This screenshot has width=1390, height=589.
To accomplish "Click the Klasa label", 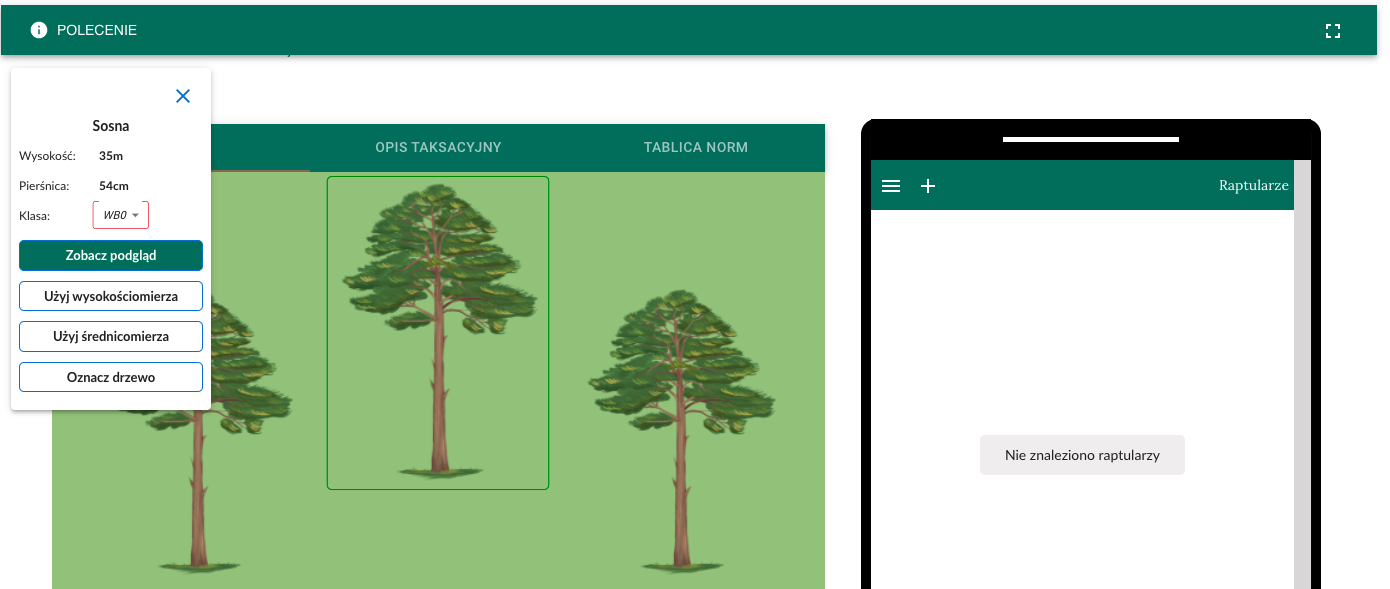I will (35, 215).
